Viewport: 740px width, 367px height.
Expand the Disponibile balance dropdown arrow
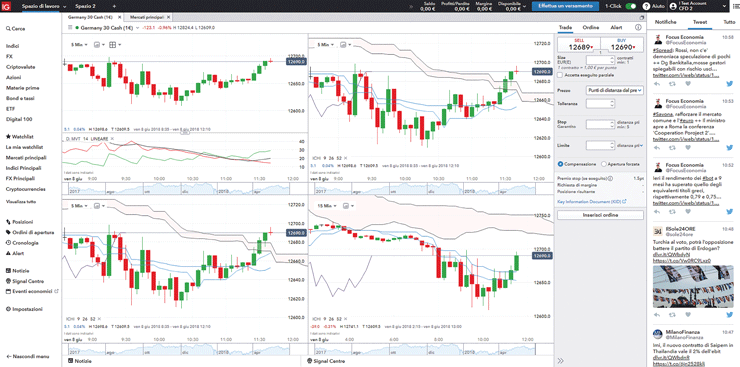click(525, 6)
